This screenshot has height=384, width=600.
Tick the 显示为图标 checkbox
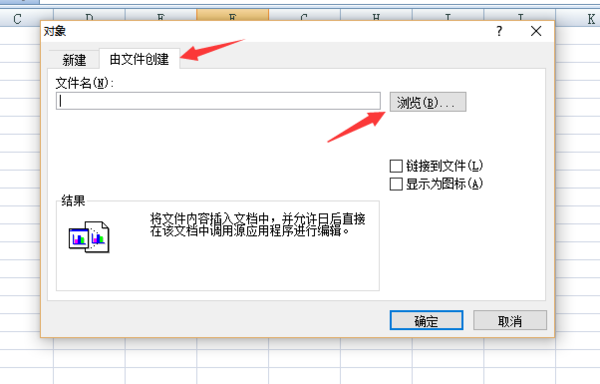396,184
